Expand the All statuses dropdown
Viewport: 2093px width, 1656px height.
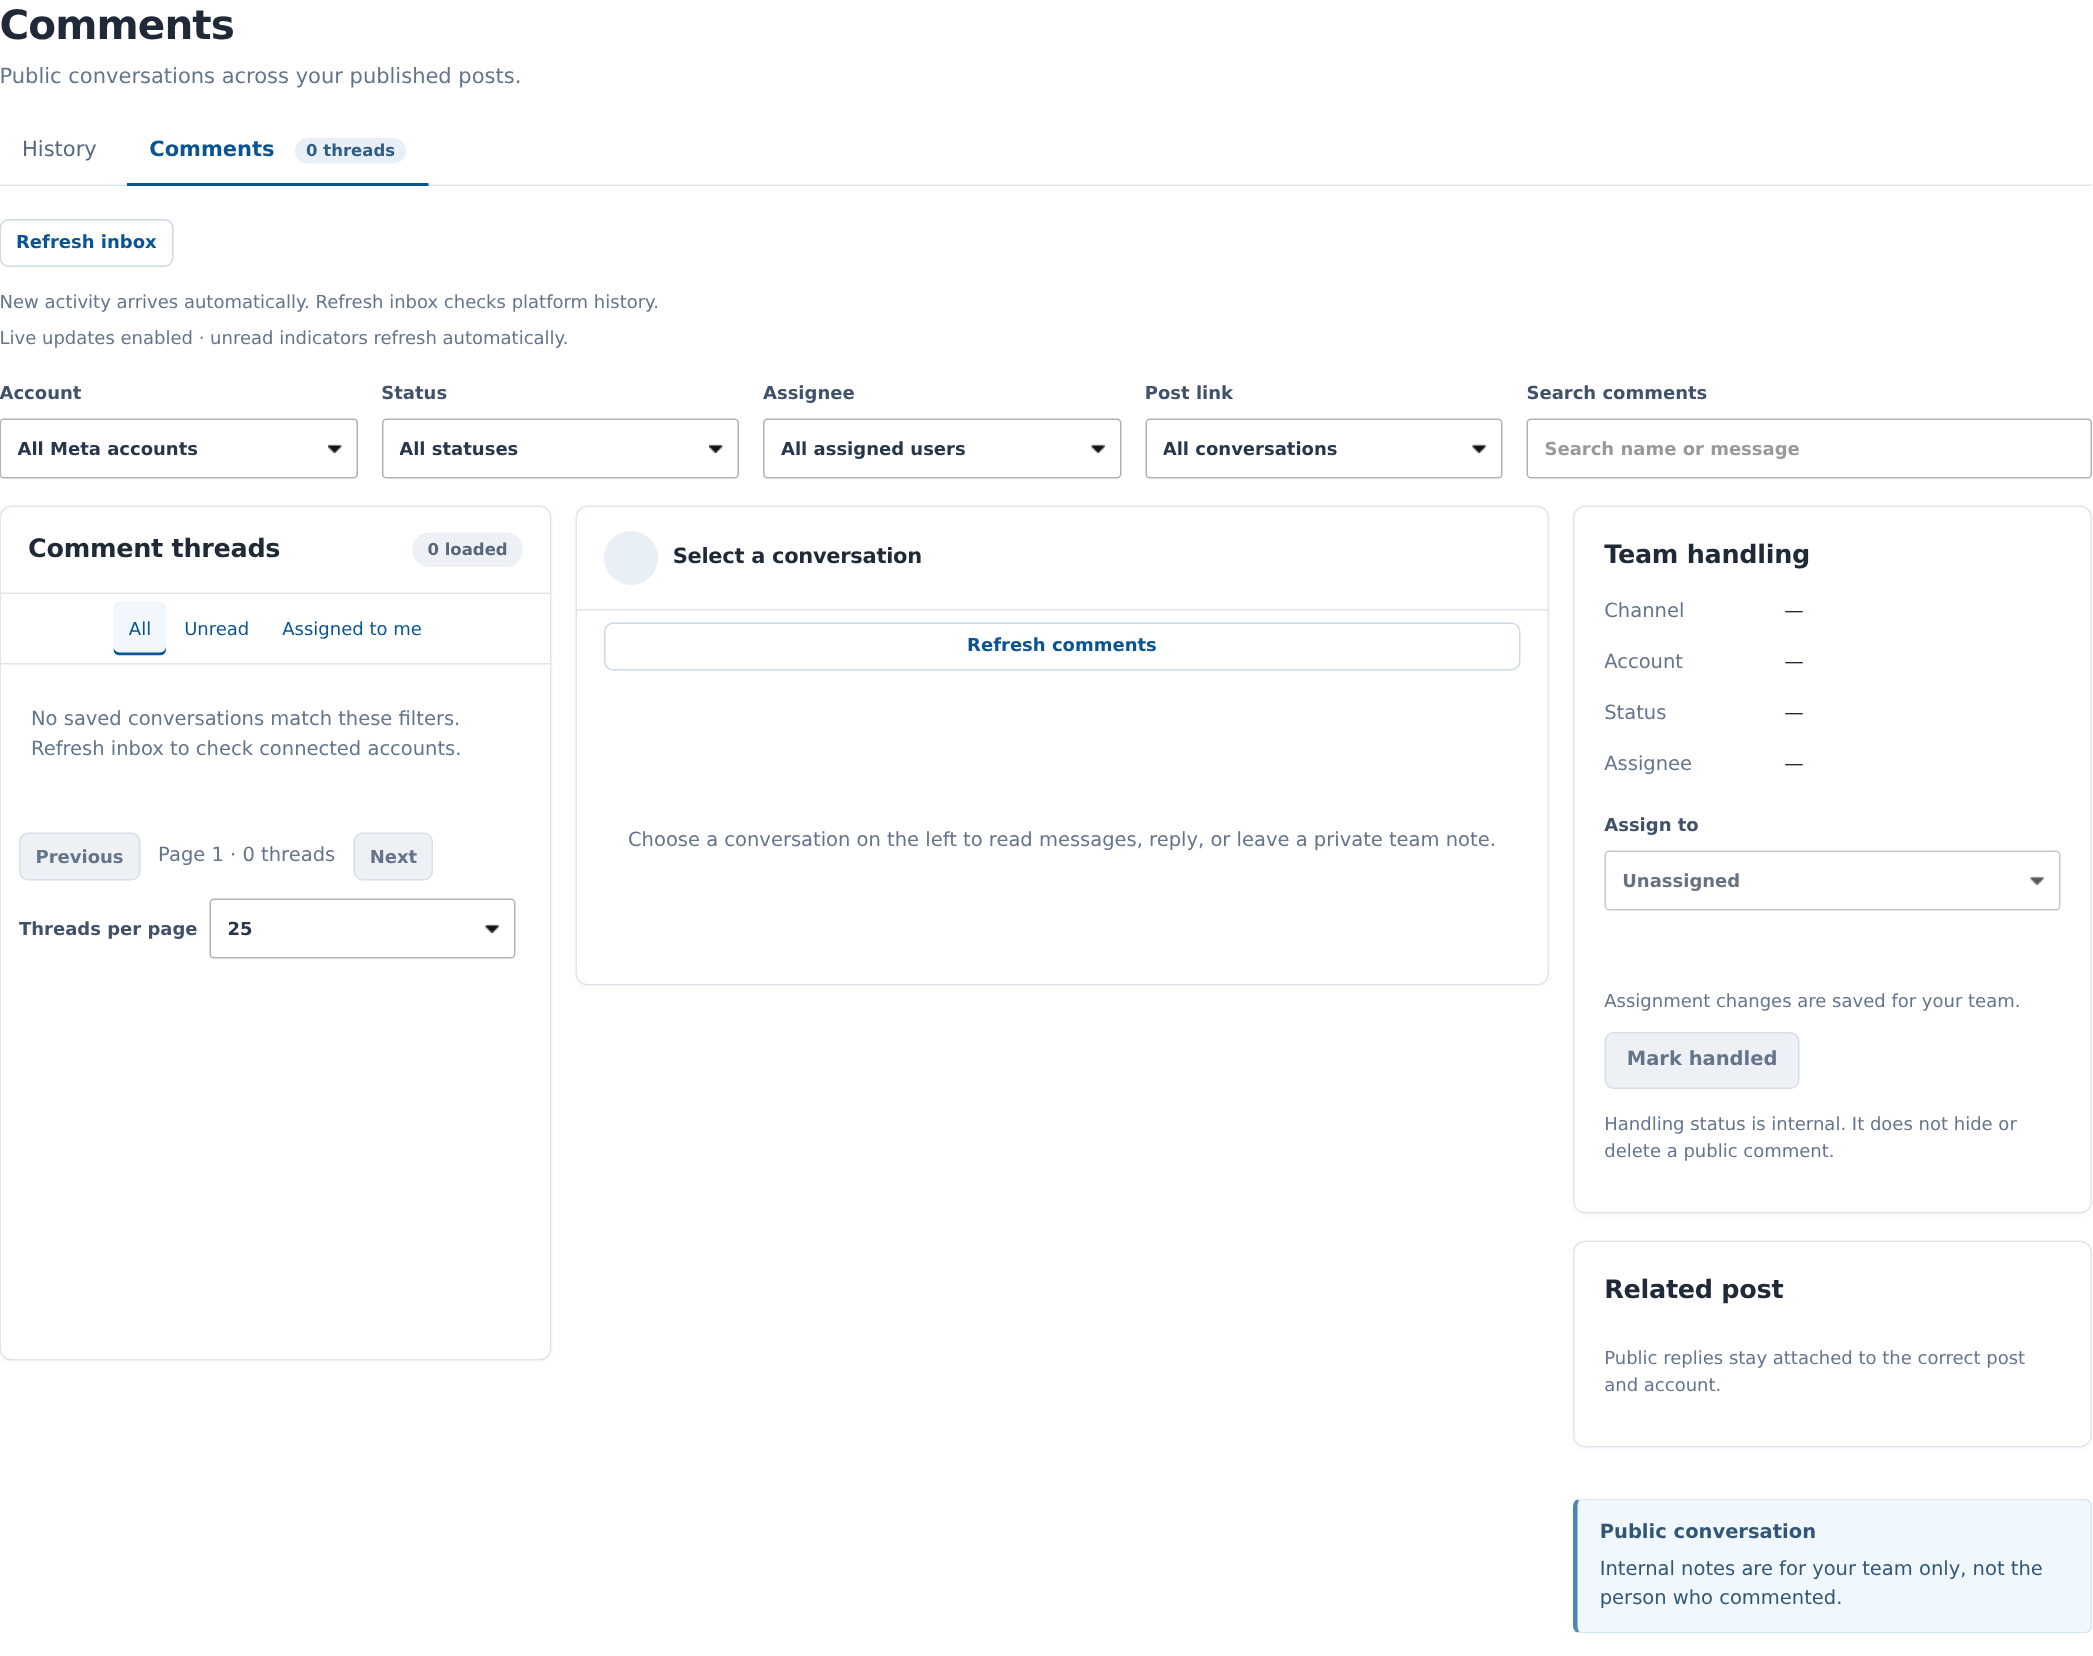(x=560, y=448)
